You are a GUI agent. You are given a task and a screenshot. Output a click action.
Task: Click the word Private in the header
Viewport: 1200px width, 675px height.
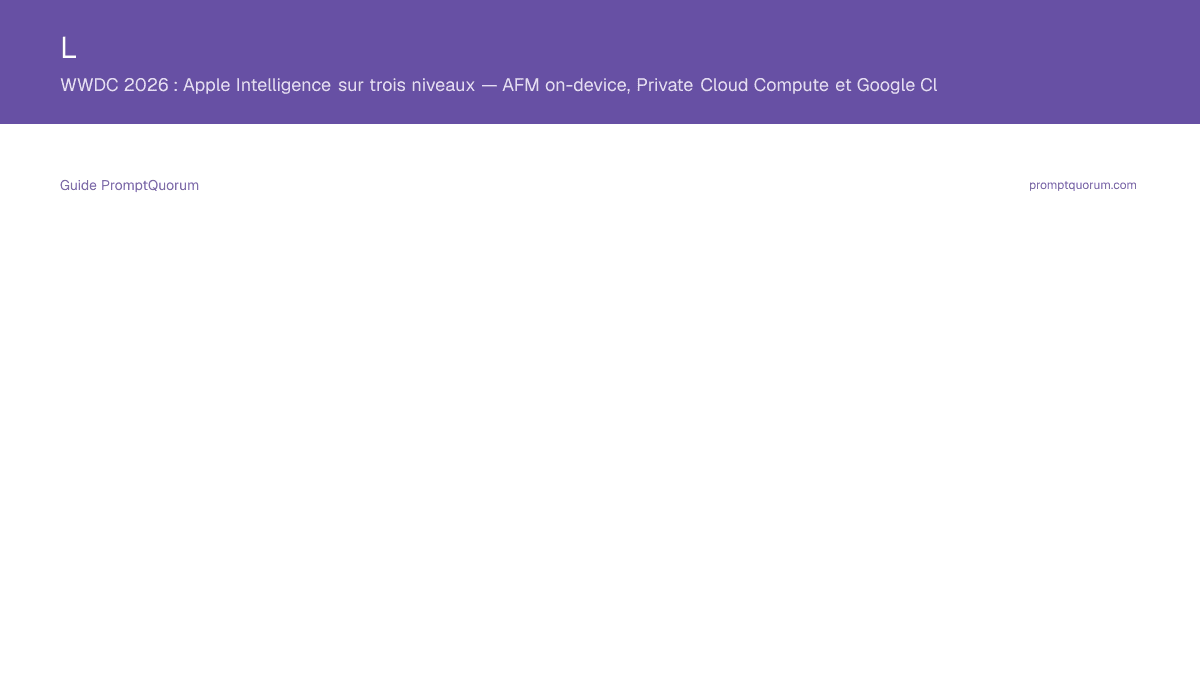[x=665, y=85]
